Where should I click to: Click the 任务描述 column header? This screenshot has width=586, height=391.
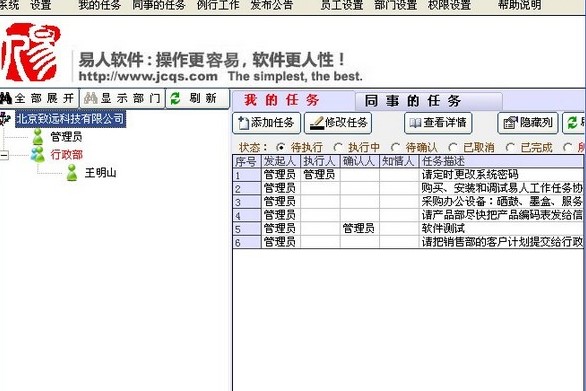pyautogui.click(x=501, y=161)
